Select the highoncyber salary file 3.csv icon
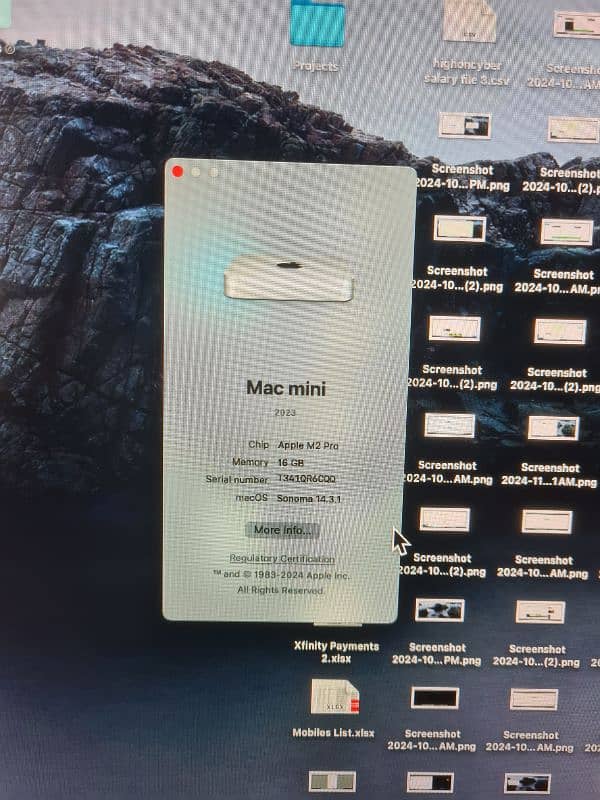Screen dimensions: 600x800 pyautogui.click(x=469, y=20)
